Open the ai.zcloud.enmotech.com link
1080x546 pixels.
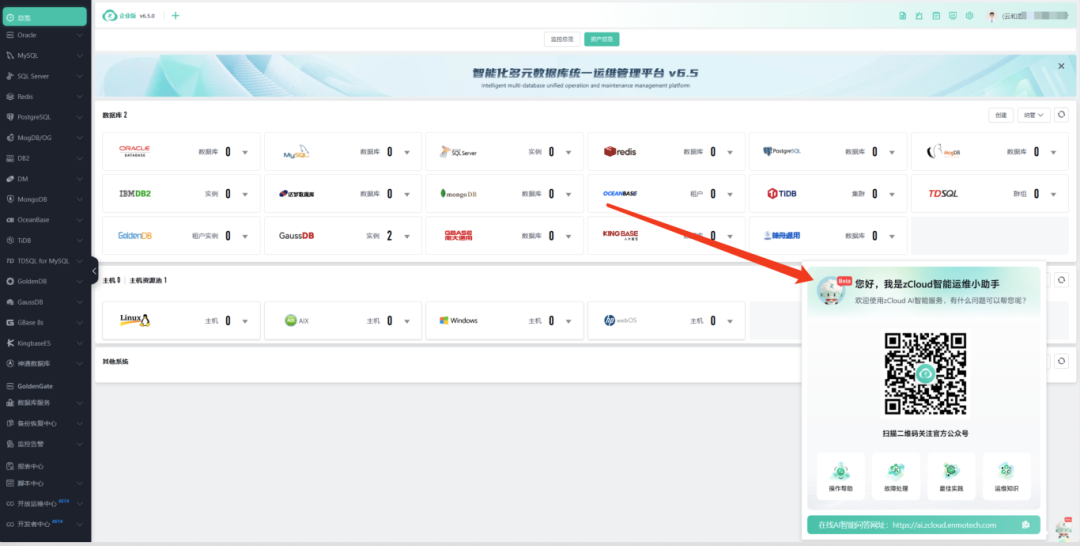pyautogui.click(x=944, y=525)
